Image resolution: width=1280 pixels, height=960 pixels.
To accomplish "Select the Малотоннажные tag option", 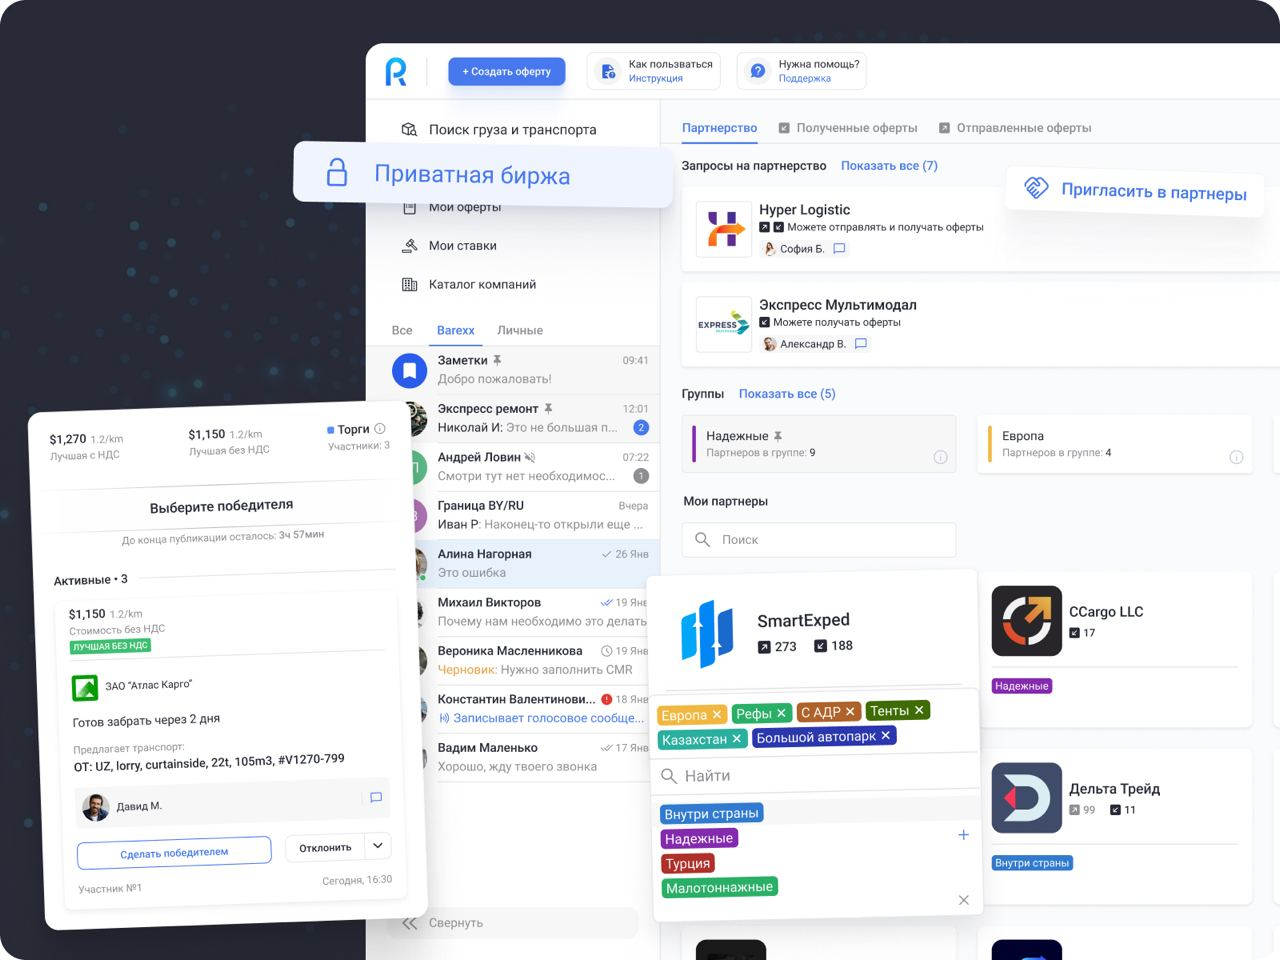I will pyautogui.click(x=719, y=886).
